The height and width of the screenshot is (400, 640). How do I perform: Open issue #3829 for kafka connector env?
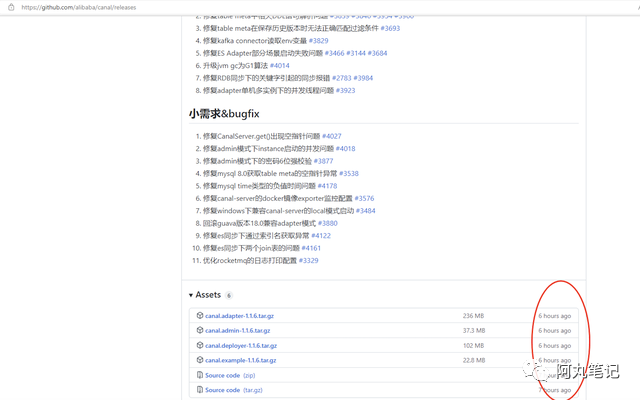(x=318, y=41)
